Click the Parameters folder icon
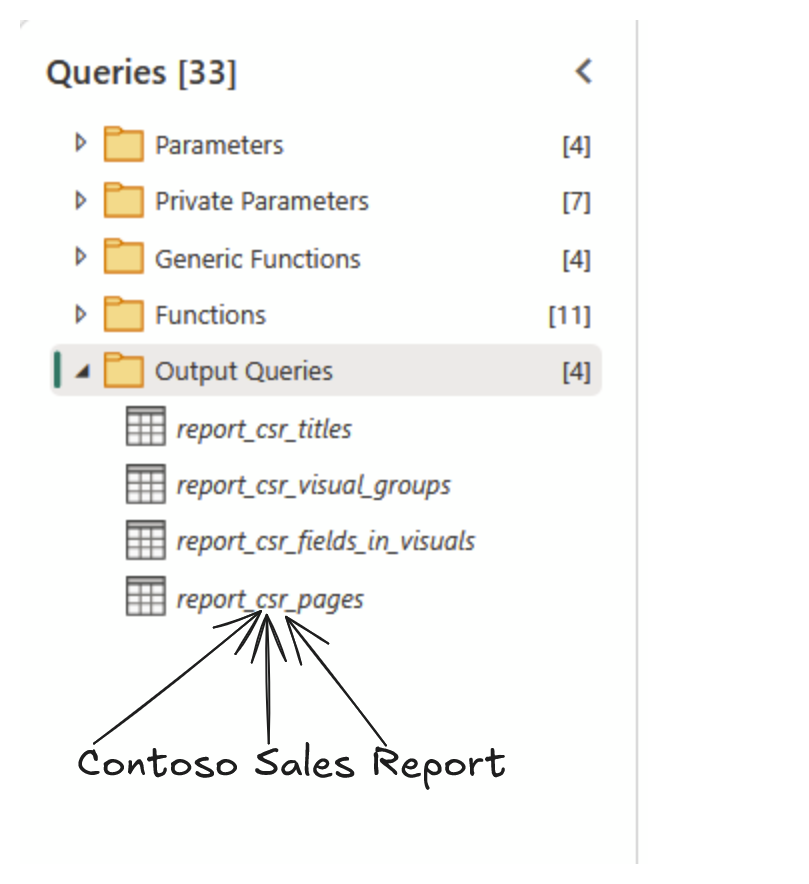 124,145
